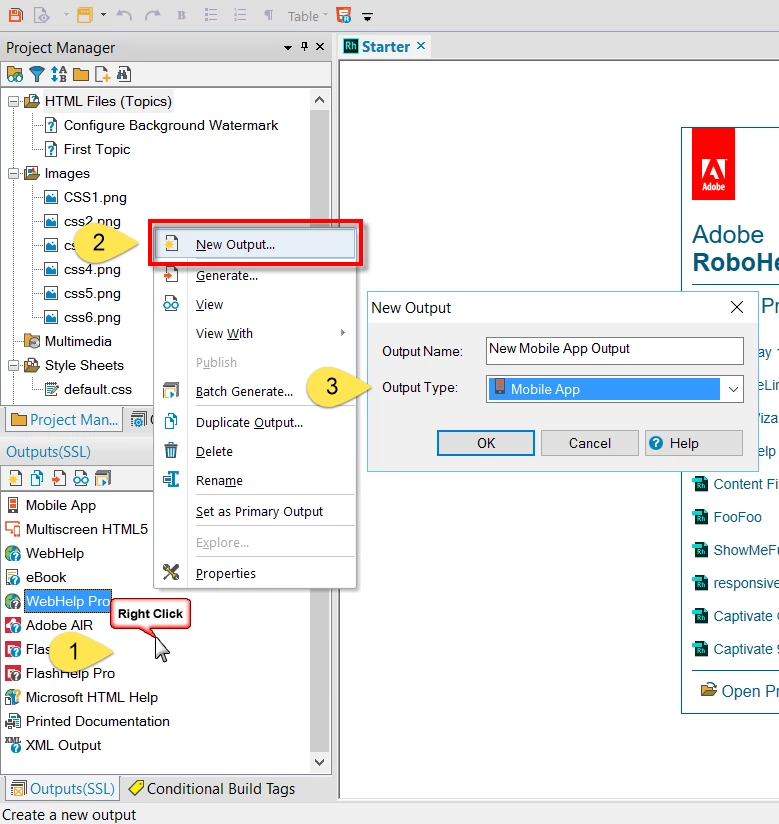Open the quick access toolbar customize arrow

click(367, 17)
